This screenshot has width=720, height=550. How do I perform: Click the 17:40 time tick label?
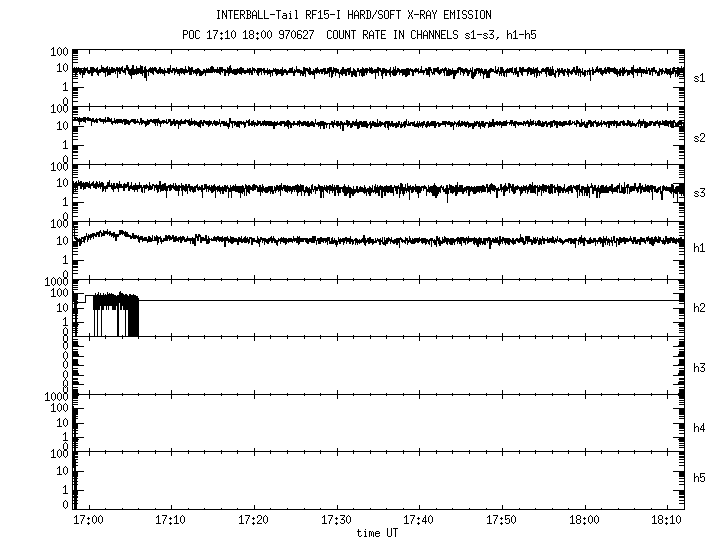point(419,521)
